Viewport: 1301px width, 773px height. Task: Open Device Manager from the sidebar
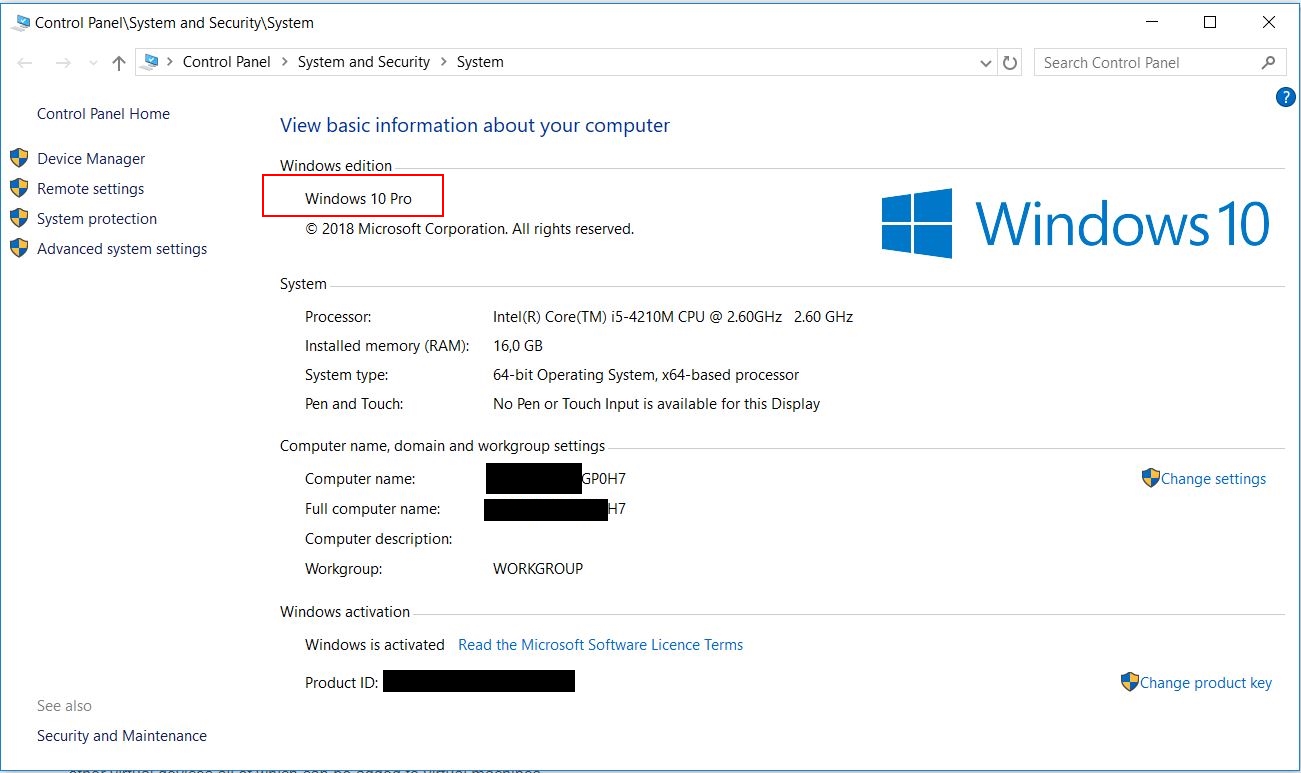pos(91,158)
